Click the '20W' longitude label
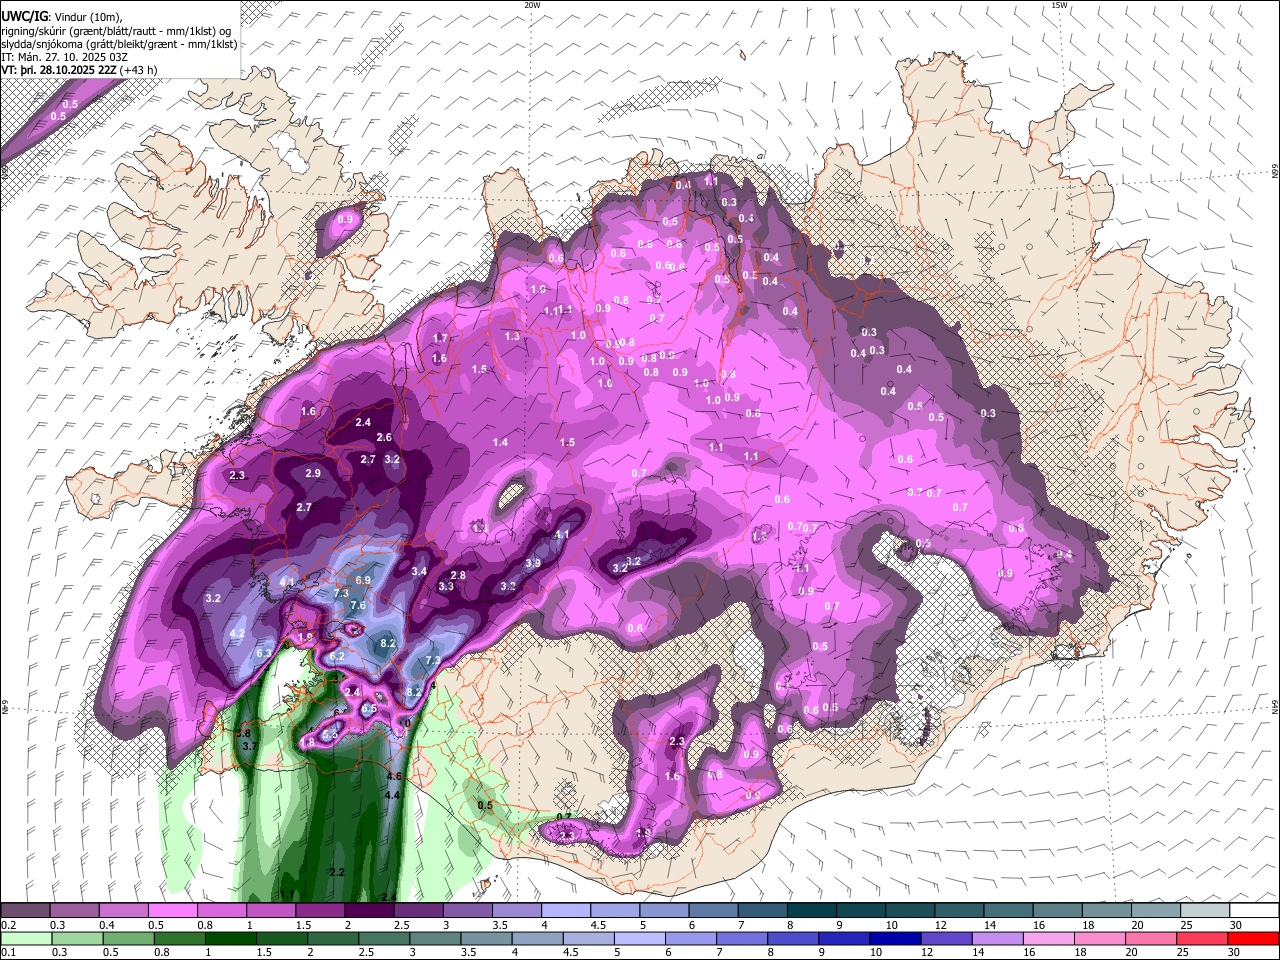The width and height of the screenshot is (1280, 960). 532,5
